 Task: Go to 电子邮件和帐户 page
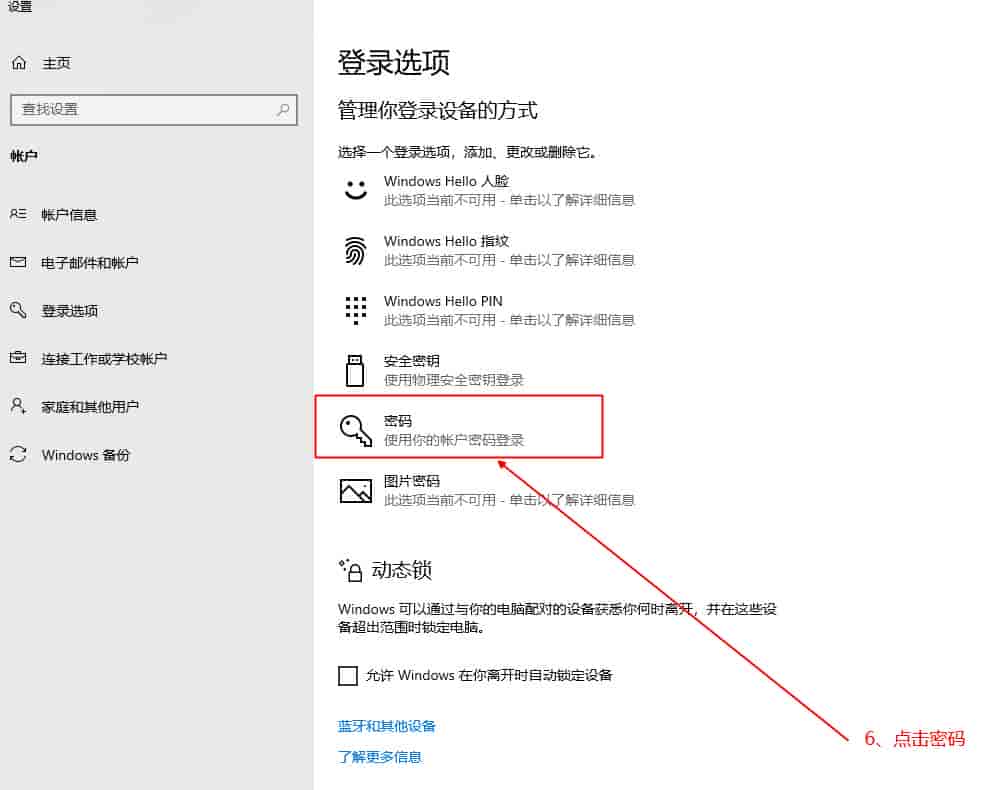(90, 262)
